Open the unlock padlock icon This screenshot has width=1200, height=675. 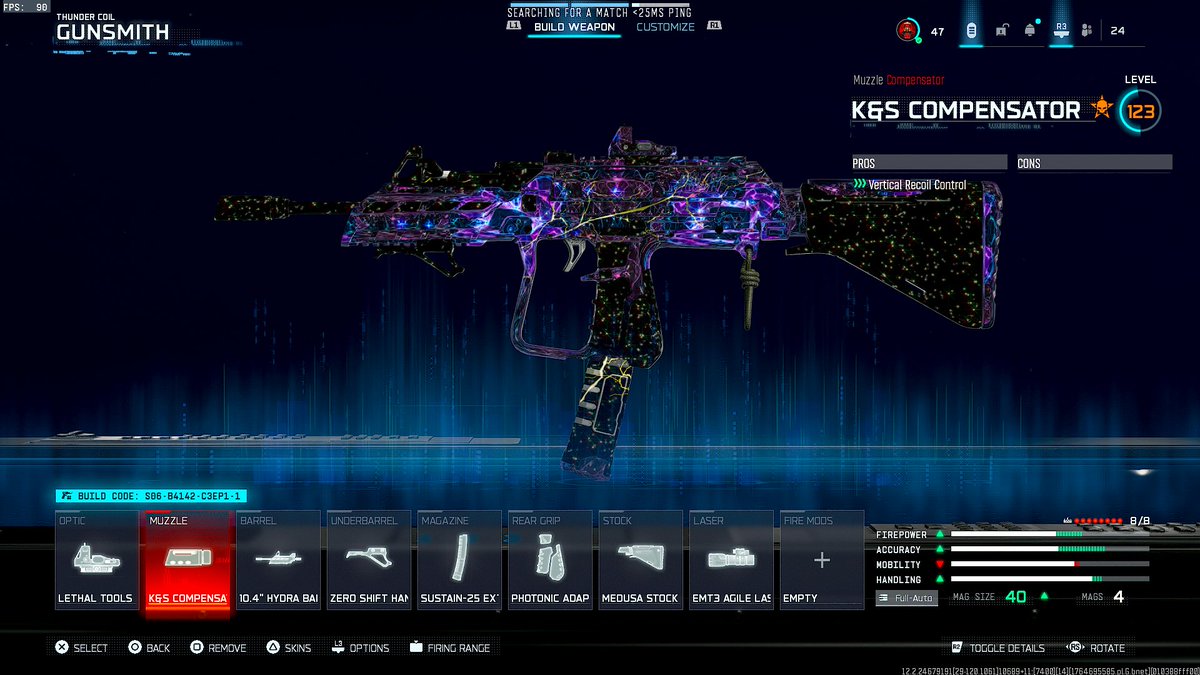1001,31
